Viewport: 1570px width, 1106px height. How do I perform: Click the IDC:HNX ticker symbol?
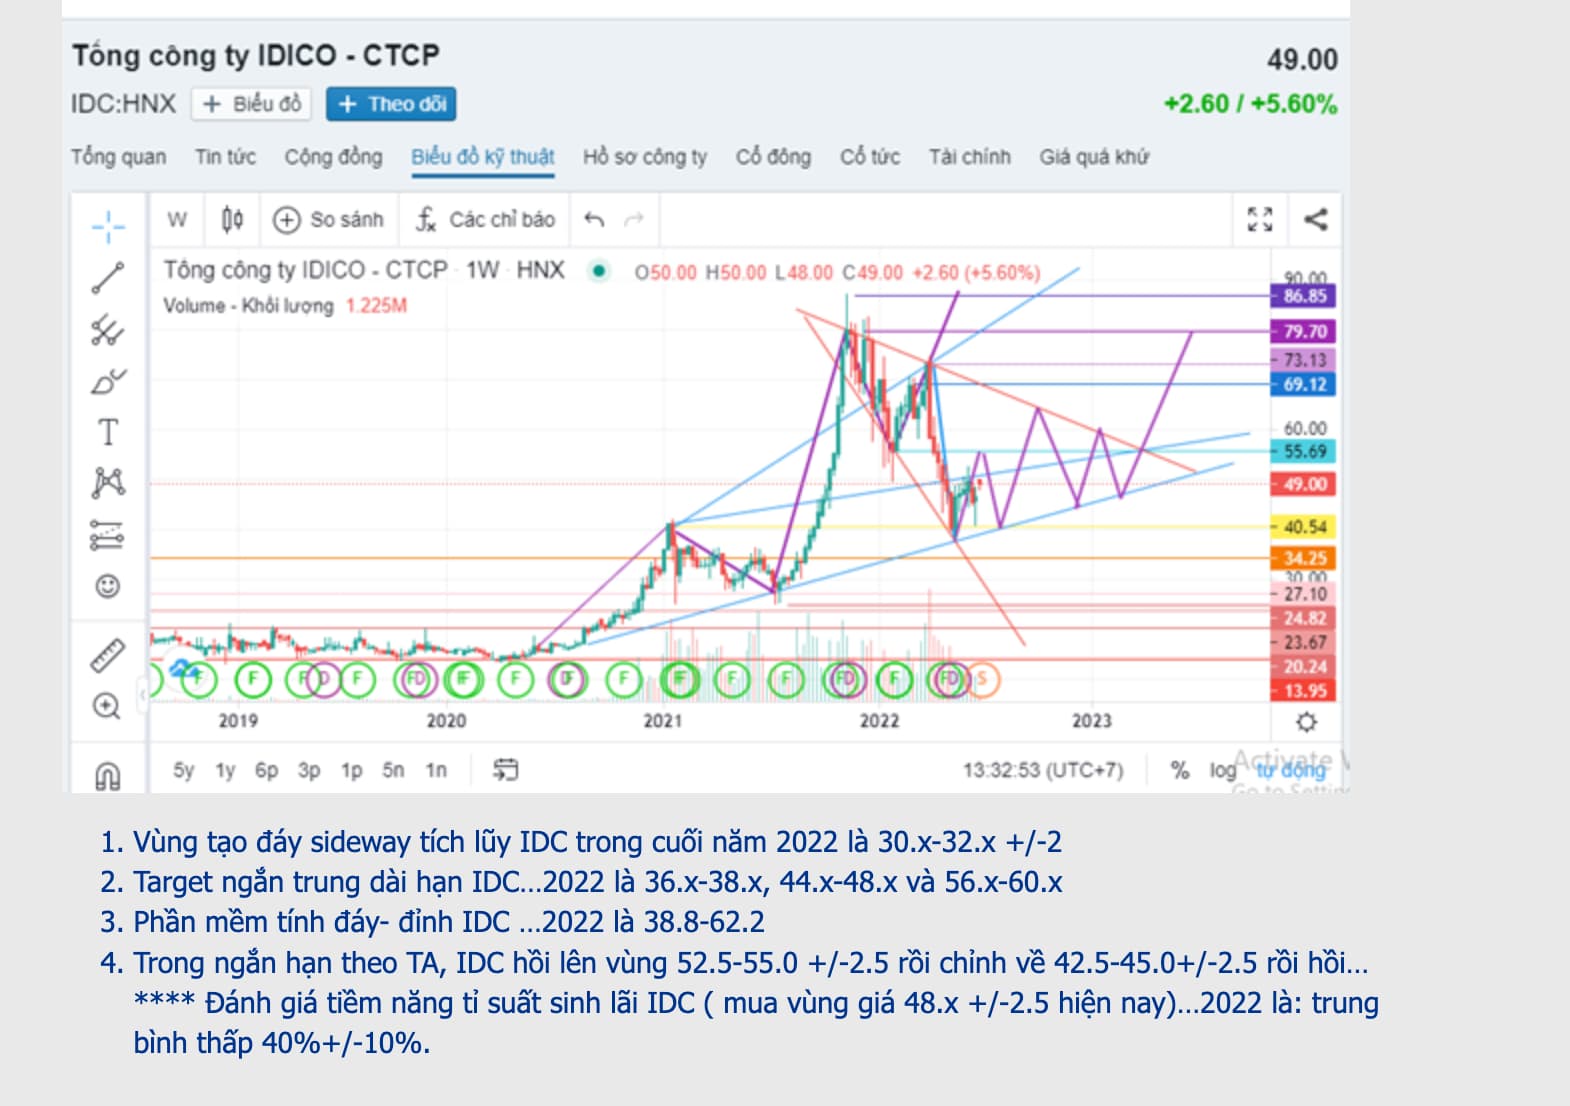click(x=123, y=104)
